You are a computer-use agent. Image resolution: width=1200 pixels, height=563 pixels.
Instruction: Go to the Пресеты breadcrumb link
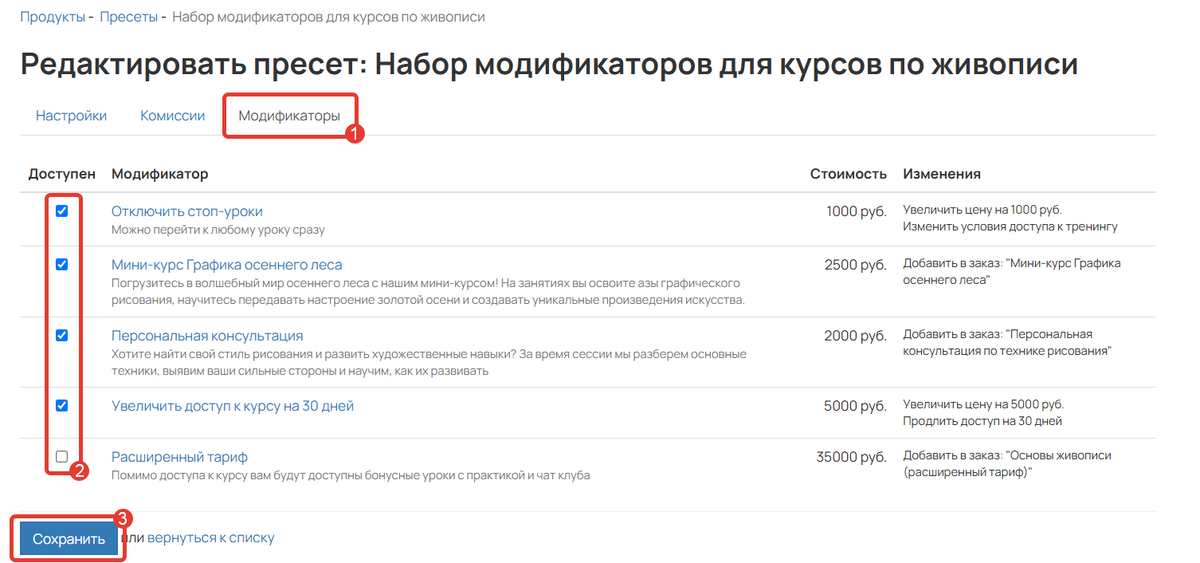click(x=128, y=17)
